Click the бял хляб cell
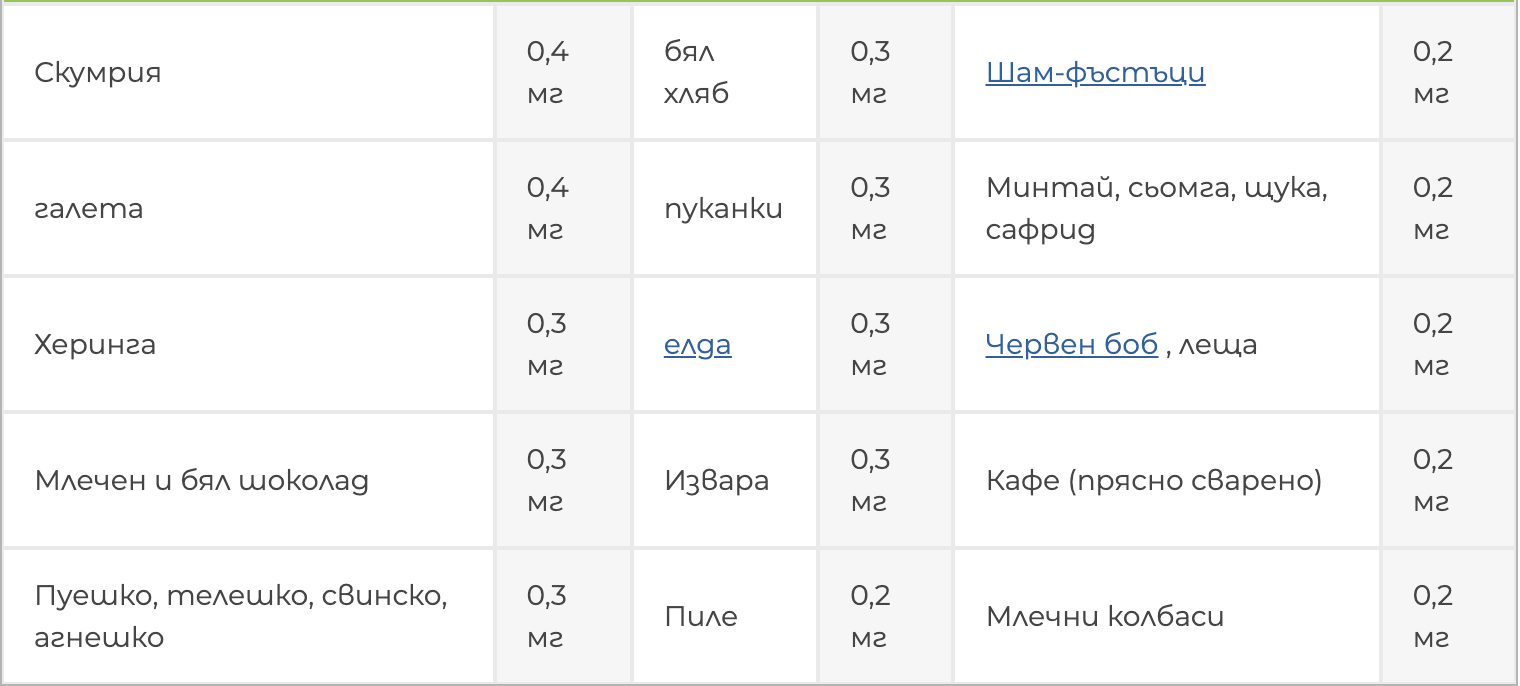Screen dimensions: 1520x686 [x=696, y=73]
